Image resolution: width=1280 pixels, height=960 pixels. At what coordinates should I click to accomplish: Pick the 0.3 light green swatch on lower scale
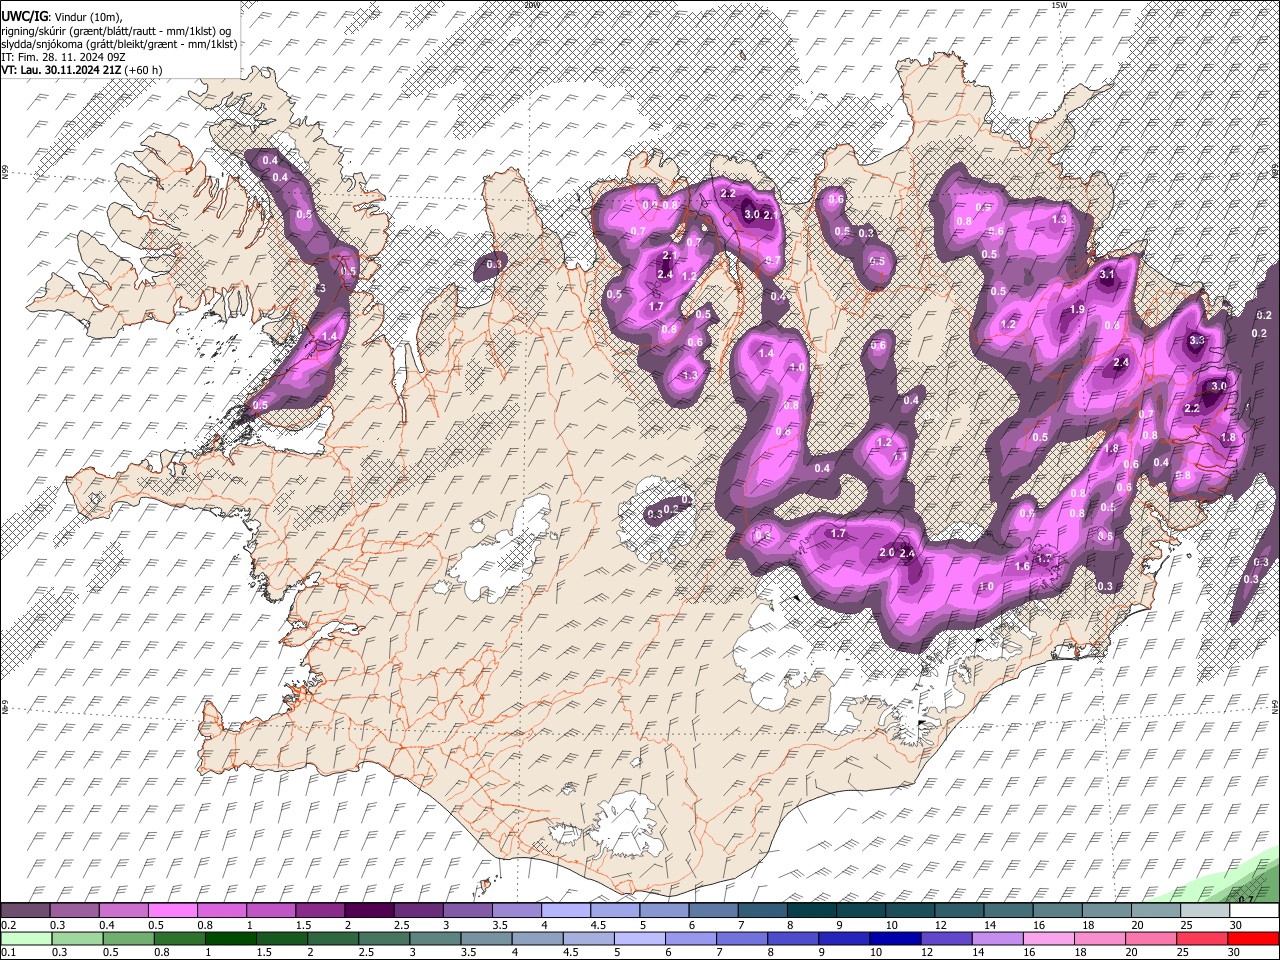pyautogui.click(x=77, y=939)
